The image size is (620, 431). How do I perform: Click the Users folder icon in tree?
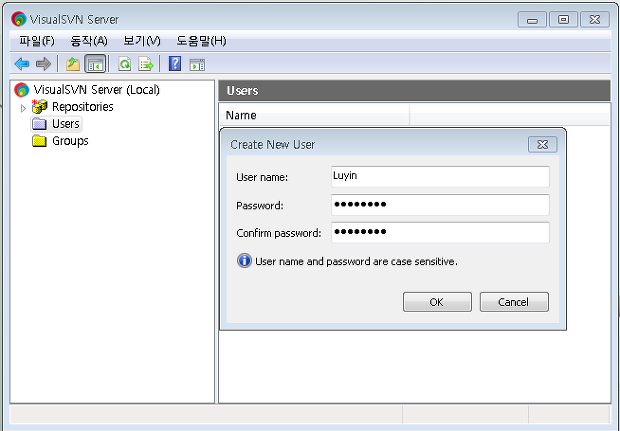click(39, 124)
